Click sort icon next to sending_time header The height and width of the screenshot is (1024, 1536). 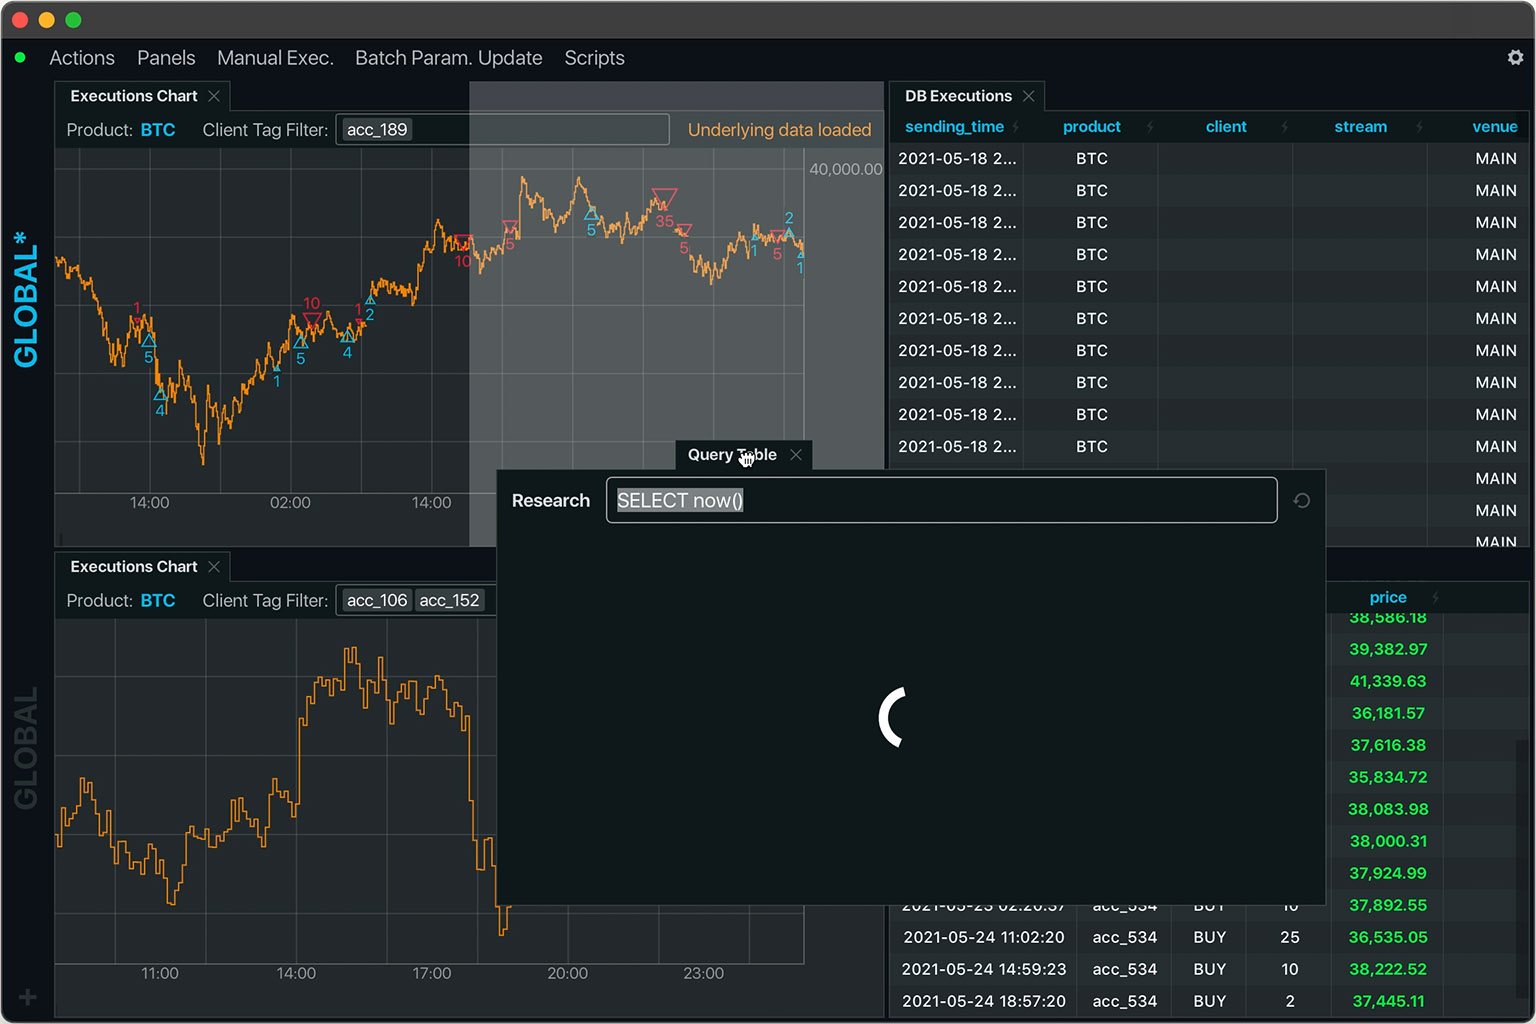click(x=1016, y=127)
